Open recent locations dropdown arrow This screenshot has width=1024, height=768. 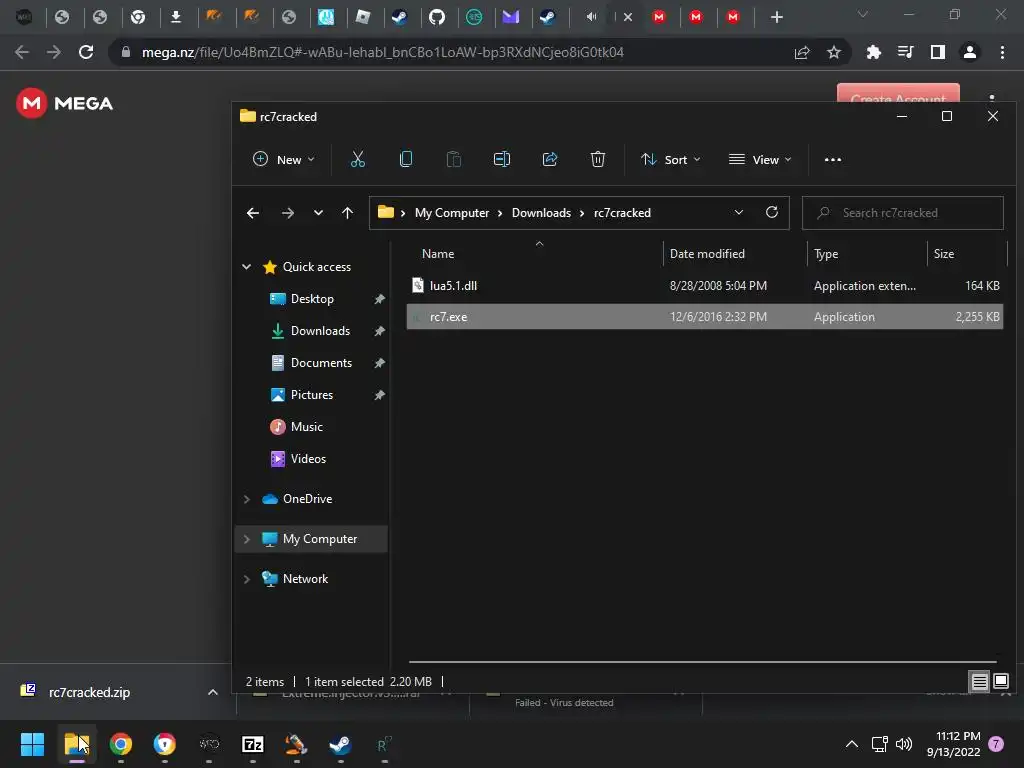(x=318, y=213)
